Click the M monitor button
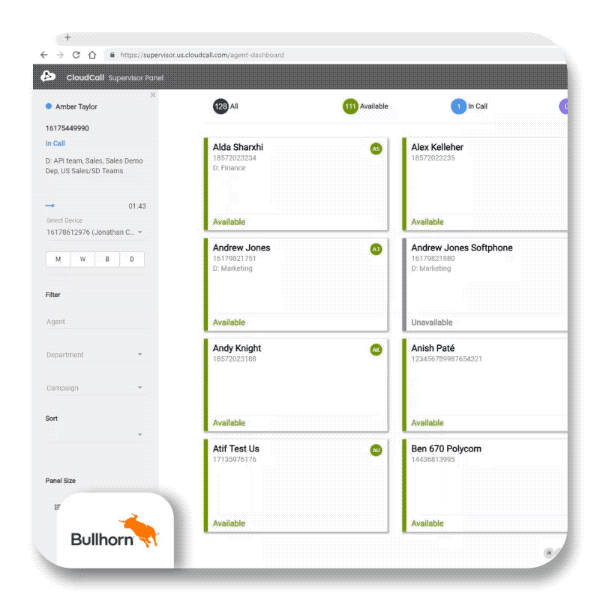The width and height of the screenshot is (600, 600). (x=58, y=259)
